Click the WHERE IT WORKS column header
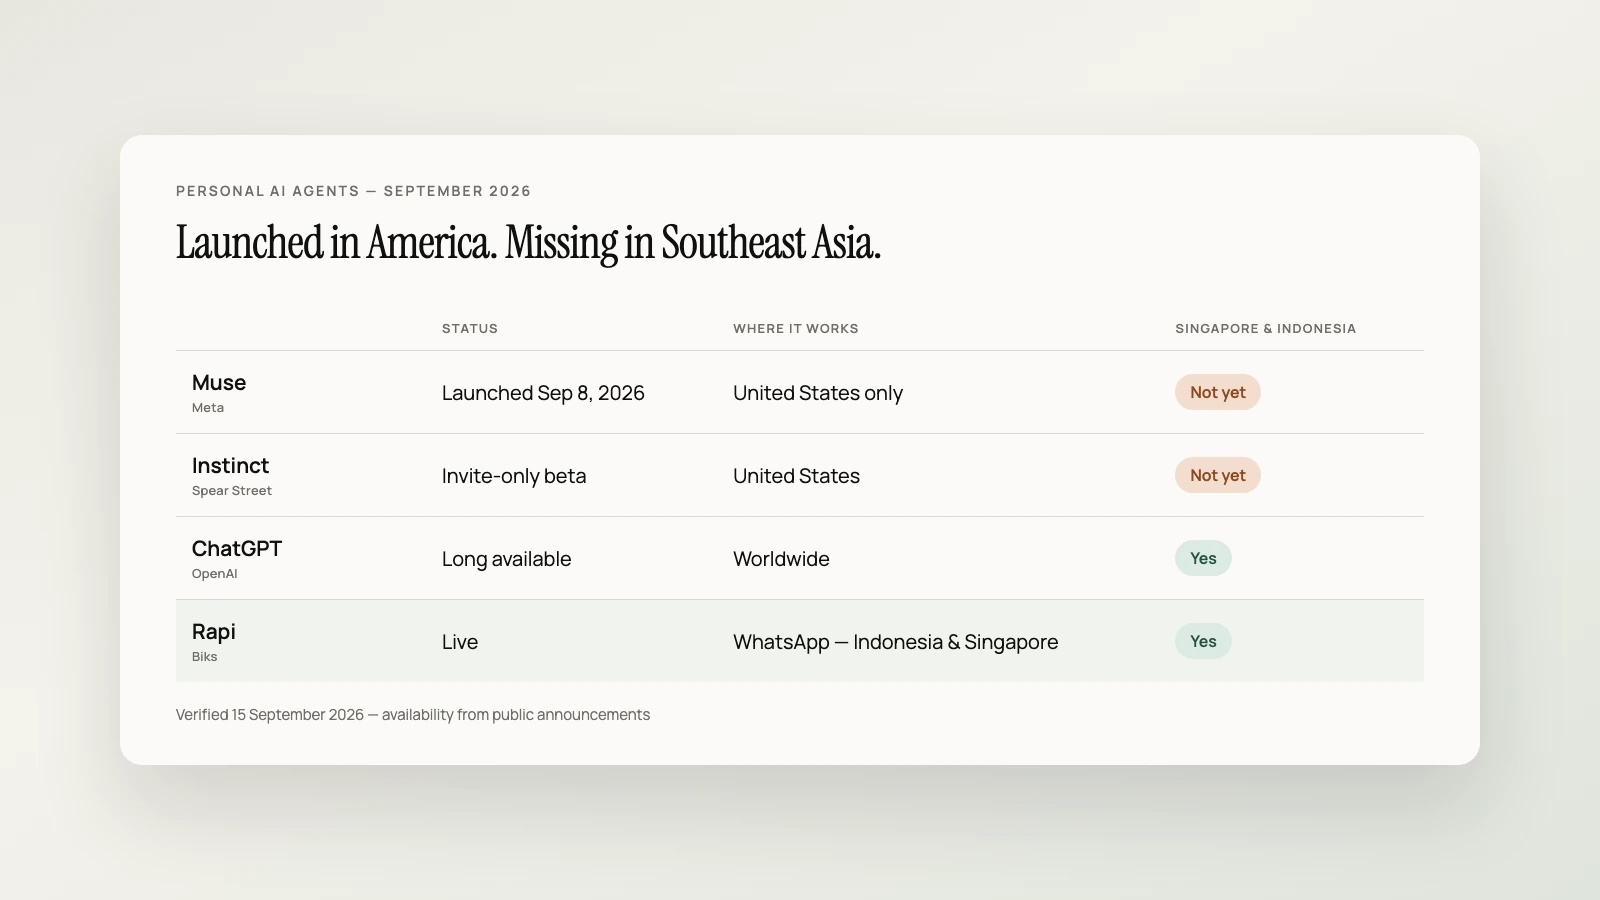 [x=796, y=328]
